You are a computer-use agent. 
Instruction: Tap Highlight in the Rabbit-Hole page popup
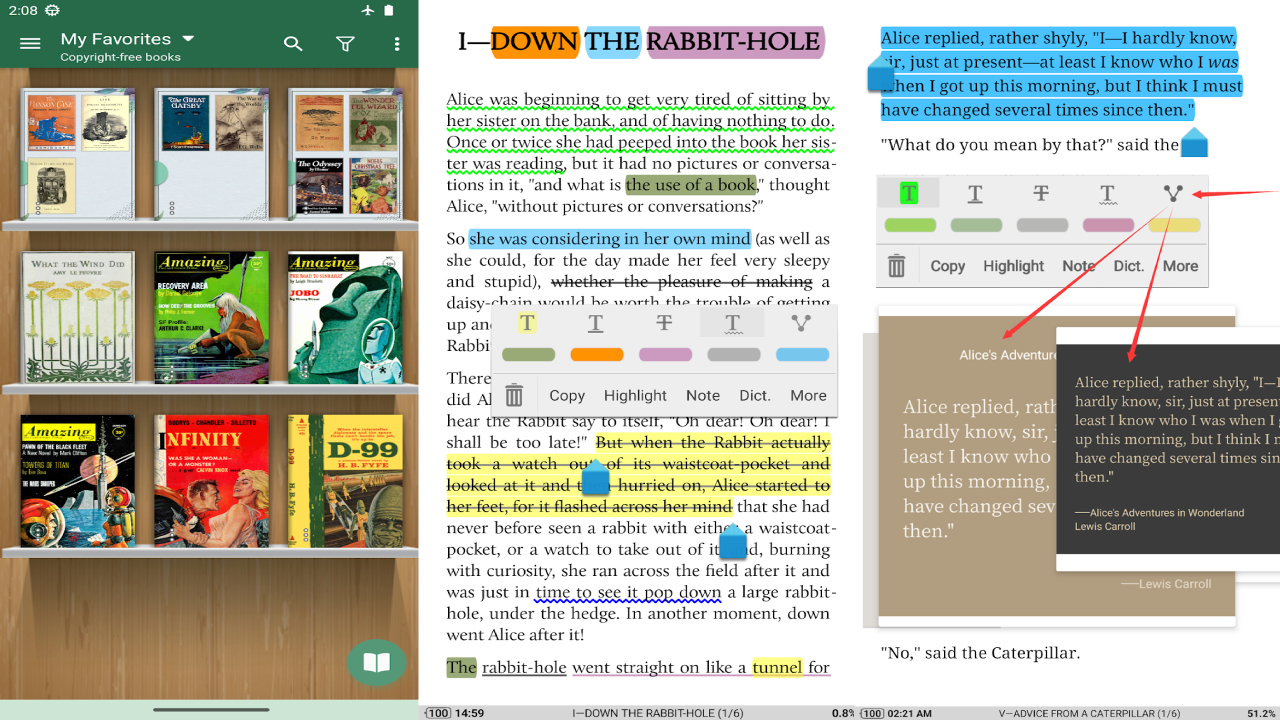635,395
